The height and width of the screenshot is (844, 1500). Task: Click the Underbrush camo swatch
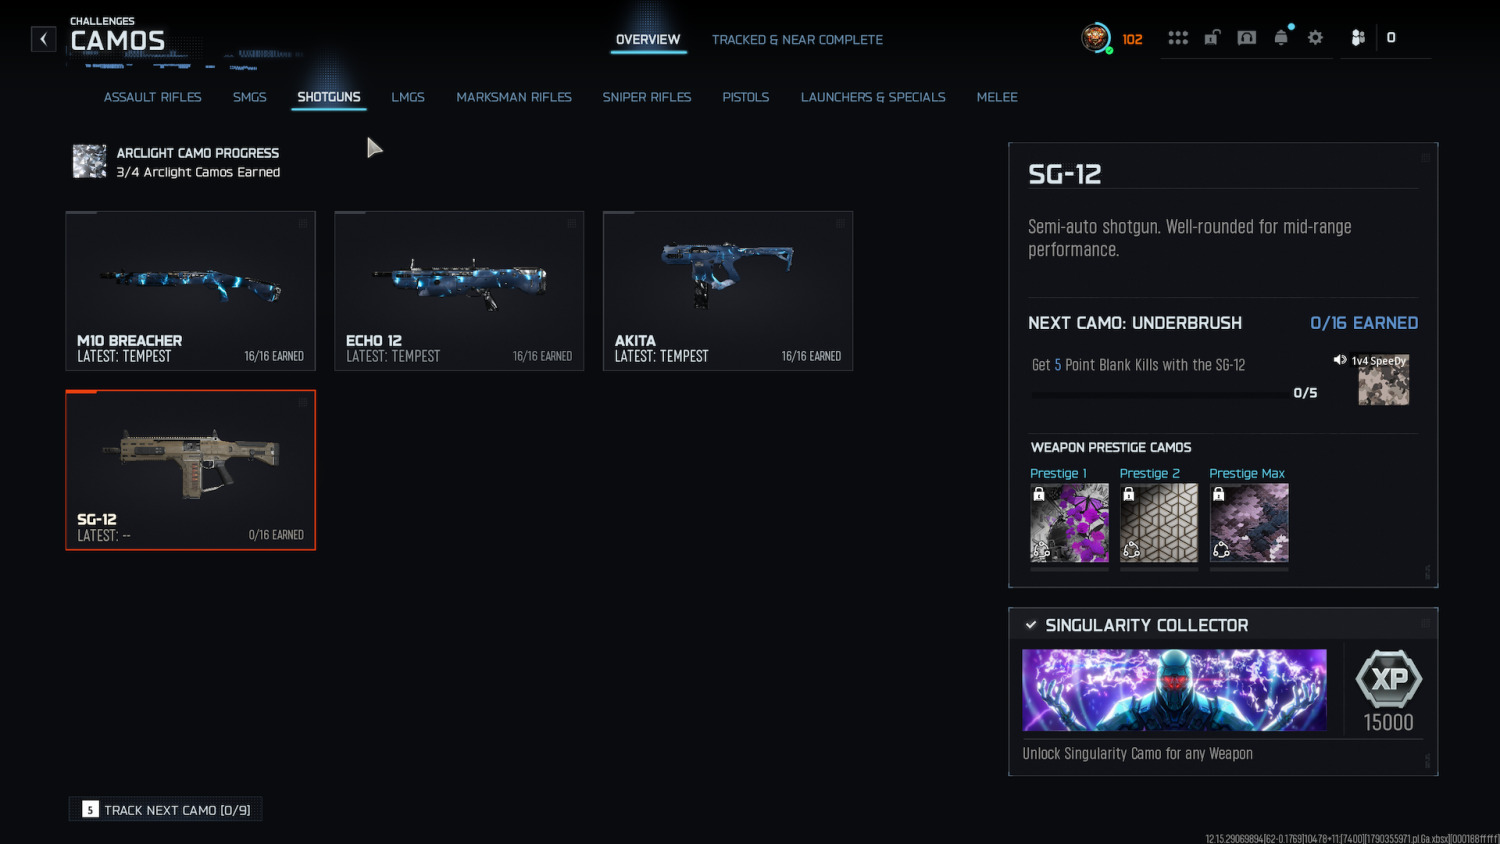[x=1383, y=380]
